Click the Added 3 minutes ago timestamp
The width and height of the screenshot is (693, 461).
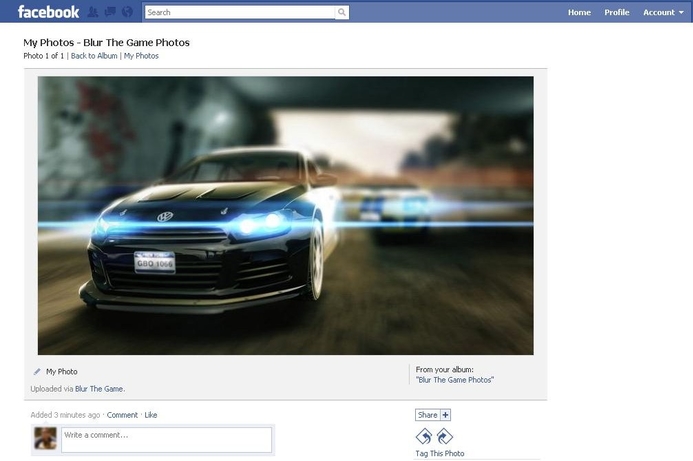point(65,415)
